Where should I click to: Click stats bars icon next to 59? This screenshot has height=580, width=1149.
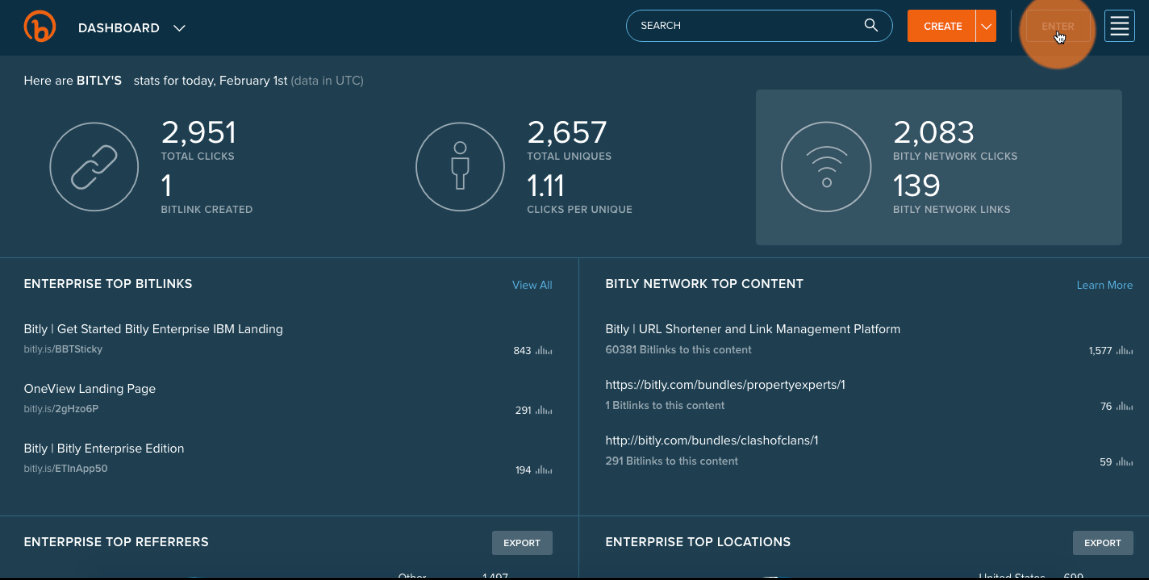pos(1125,462)
